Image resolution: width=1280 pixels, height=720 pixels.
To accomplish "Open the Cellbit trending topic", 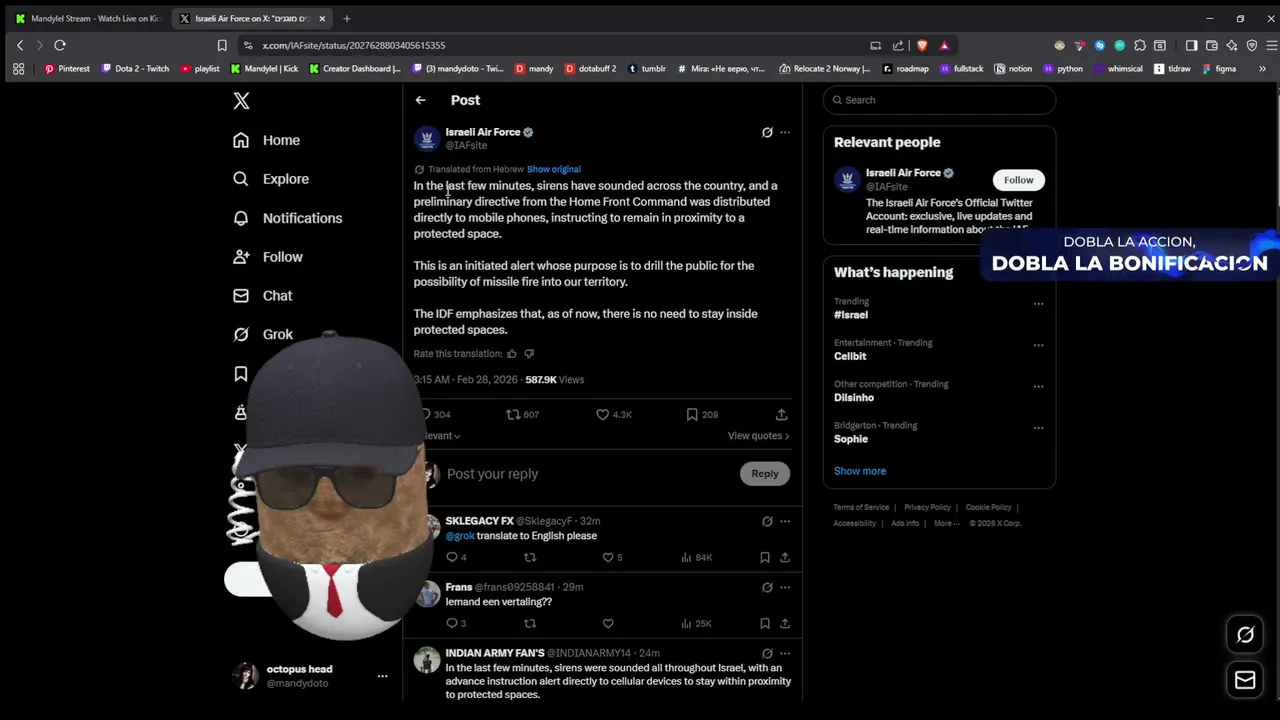I will 850,356.
